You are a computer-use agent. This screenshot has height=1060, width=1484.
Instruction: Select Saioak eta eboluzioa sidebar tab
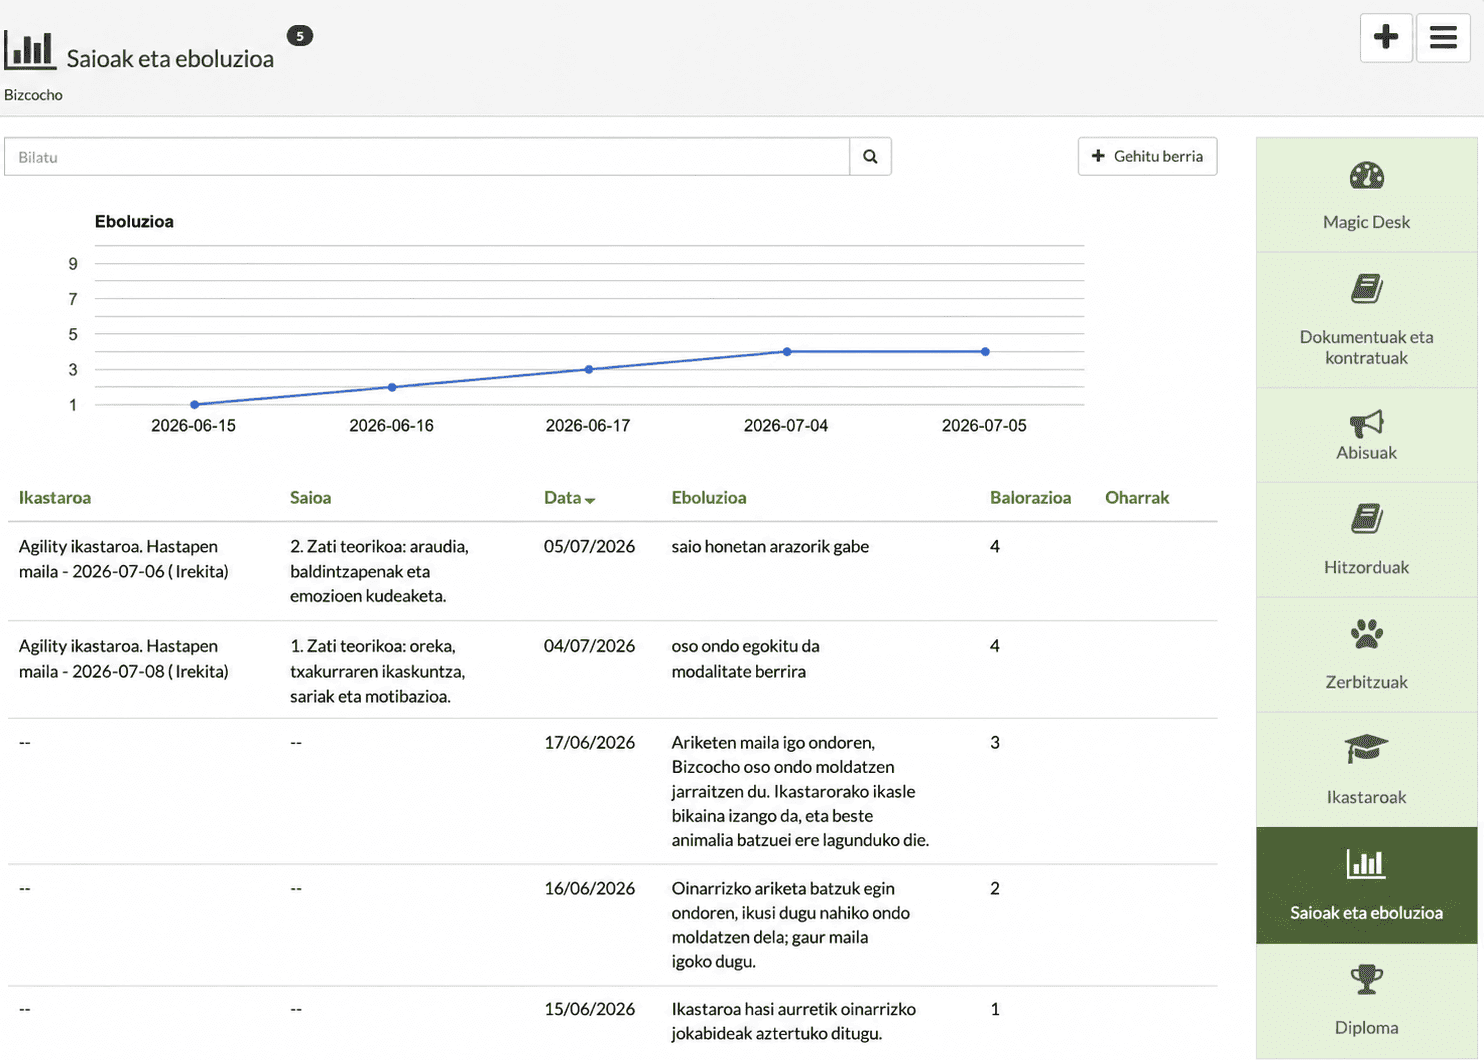point(1366,886)
